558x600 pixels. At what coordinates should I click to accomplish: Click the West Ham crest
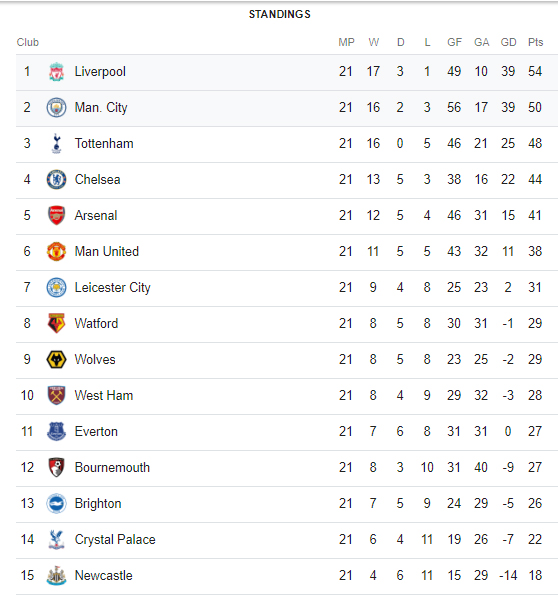56,395
